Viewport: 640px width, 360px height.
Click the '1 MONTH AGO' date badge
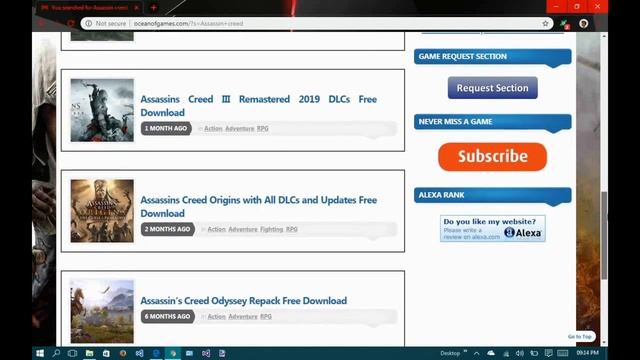166,129
